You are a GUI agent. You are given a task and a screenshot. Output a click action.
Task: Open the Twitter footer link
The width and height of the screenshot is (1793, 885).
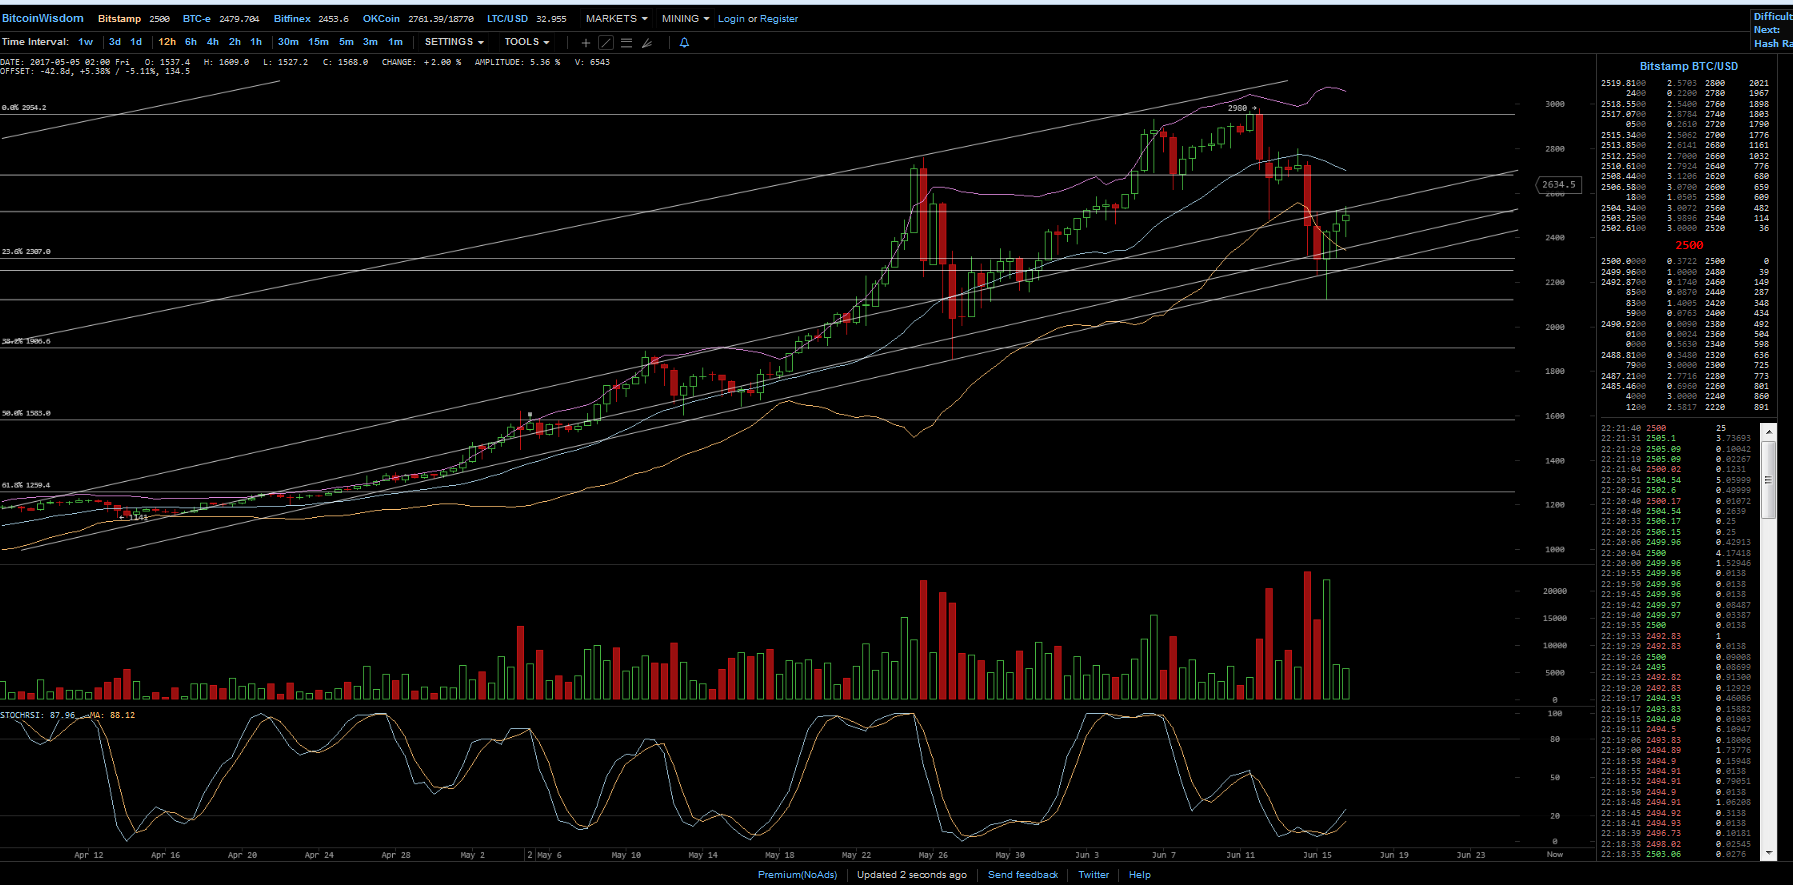(x=1093, y=875)
